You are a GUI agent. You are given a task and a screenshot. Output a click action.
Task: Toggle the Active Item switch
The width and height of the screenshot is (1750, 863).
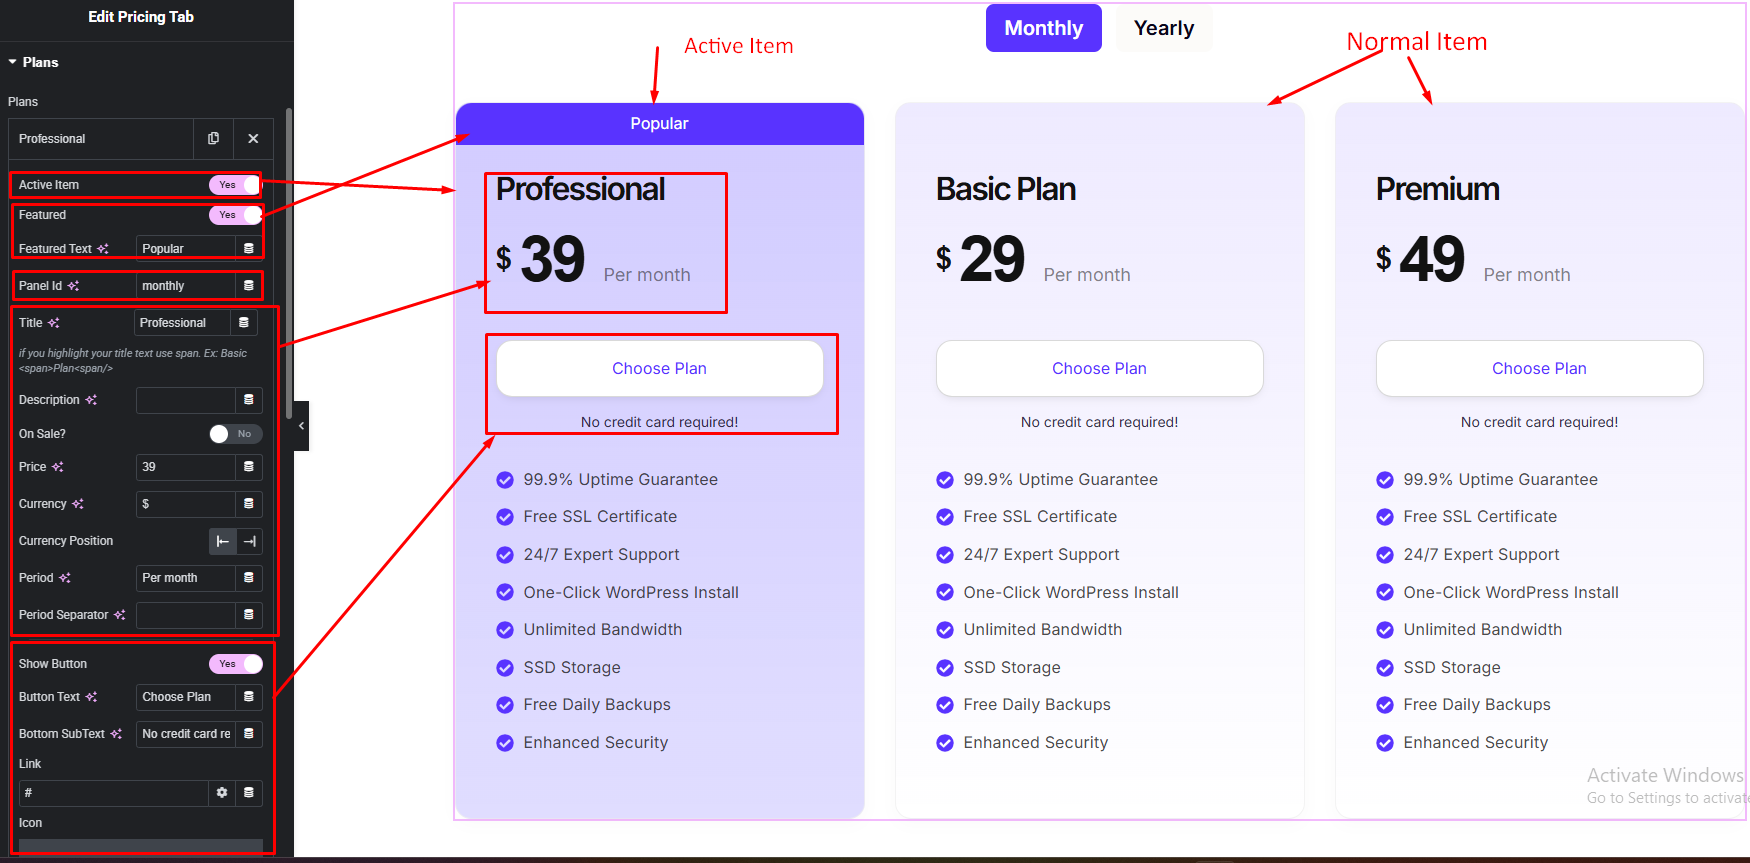click(x=235, y=185)
